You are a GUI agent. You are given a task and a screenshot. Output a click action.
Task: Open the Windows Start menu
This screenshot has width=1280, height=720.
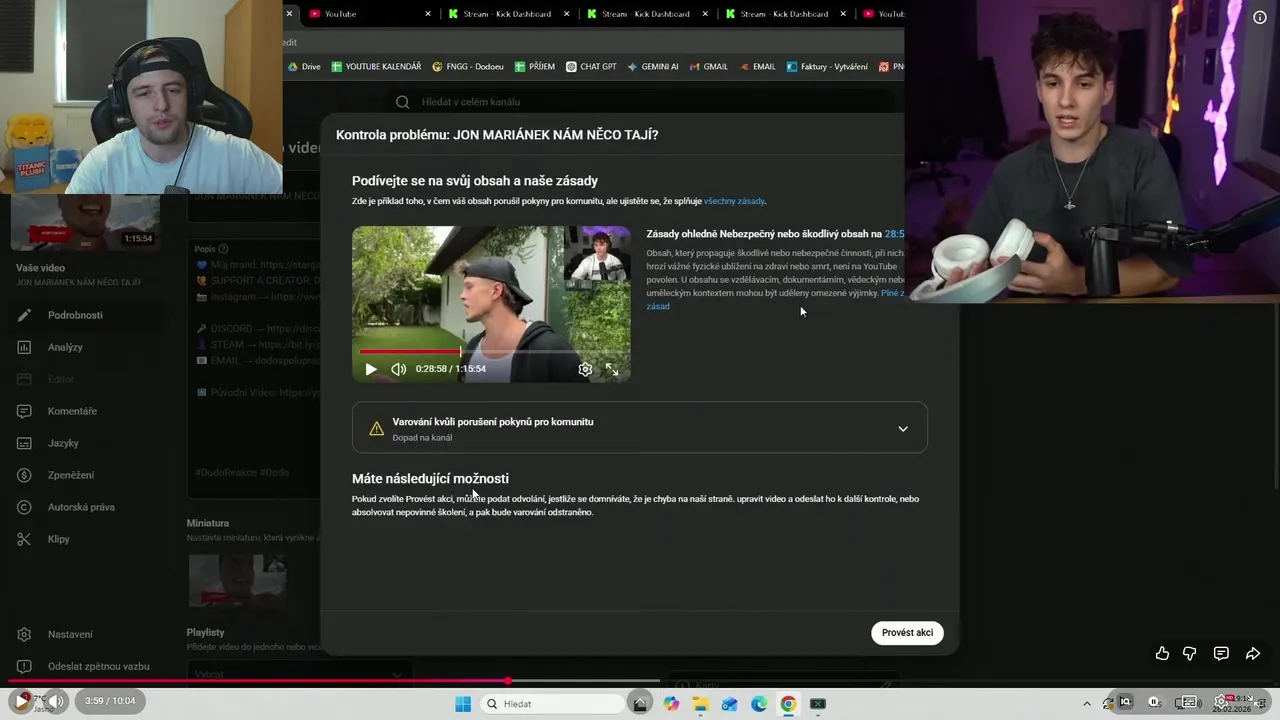click(463, 704)
